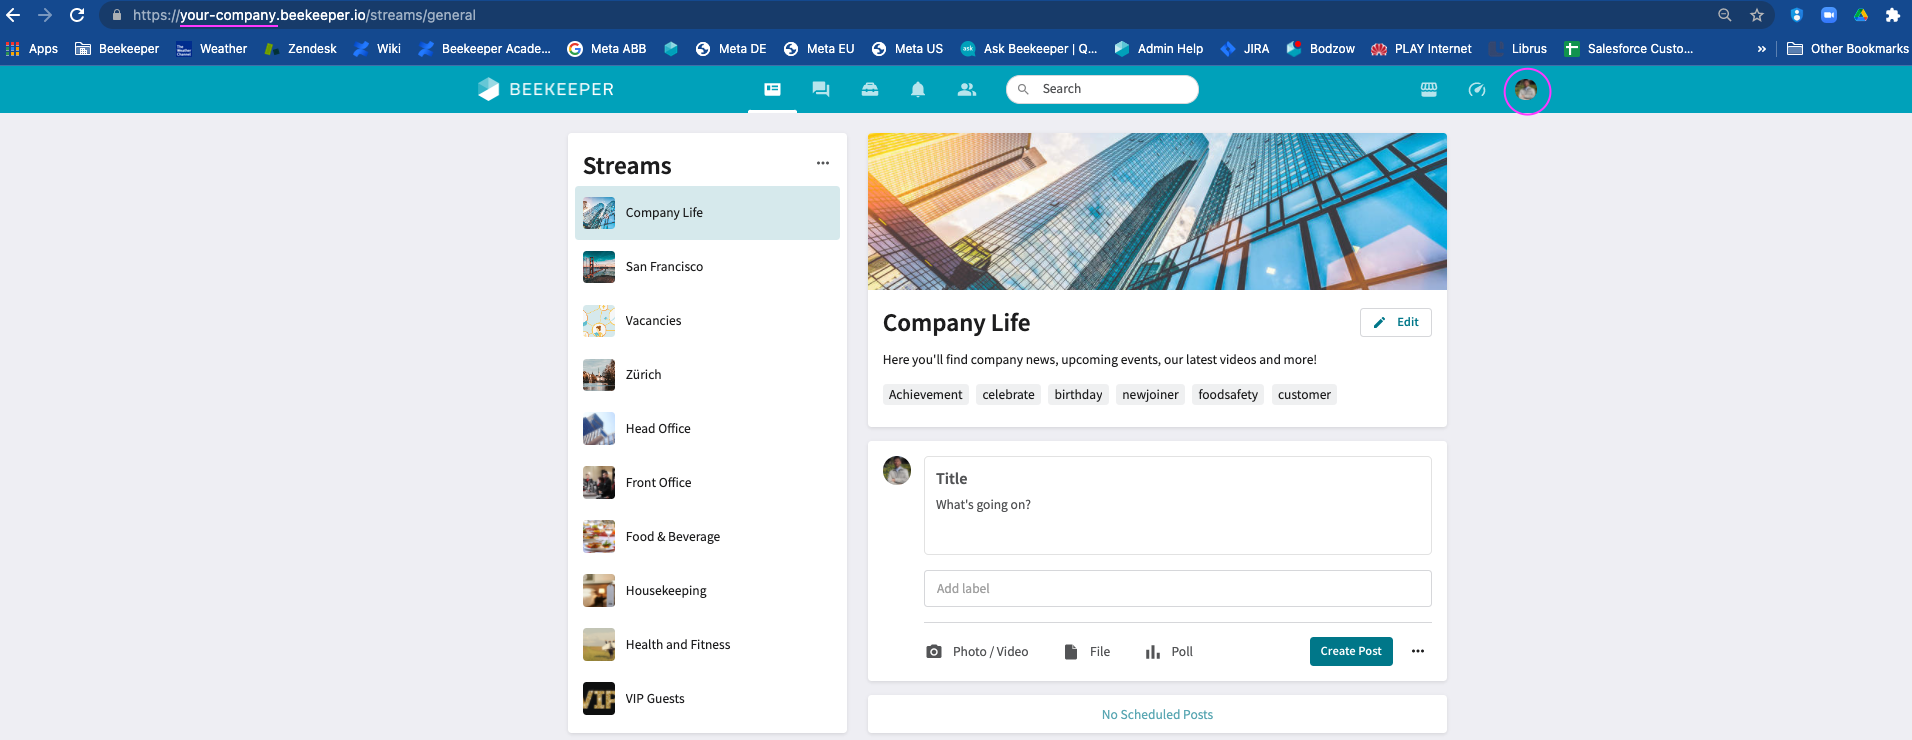The width and height of the screenshot is (1912, 740).
Task: Add a Poll to the post
Action: 1168,652
